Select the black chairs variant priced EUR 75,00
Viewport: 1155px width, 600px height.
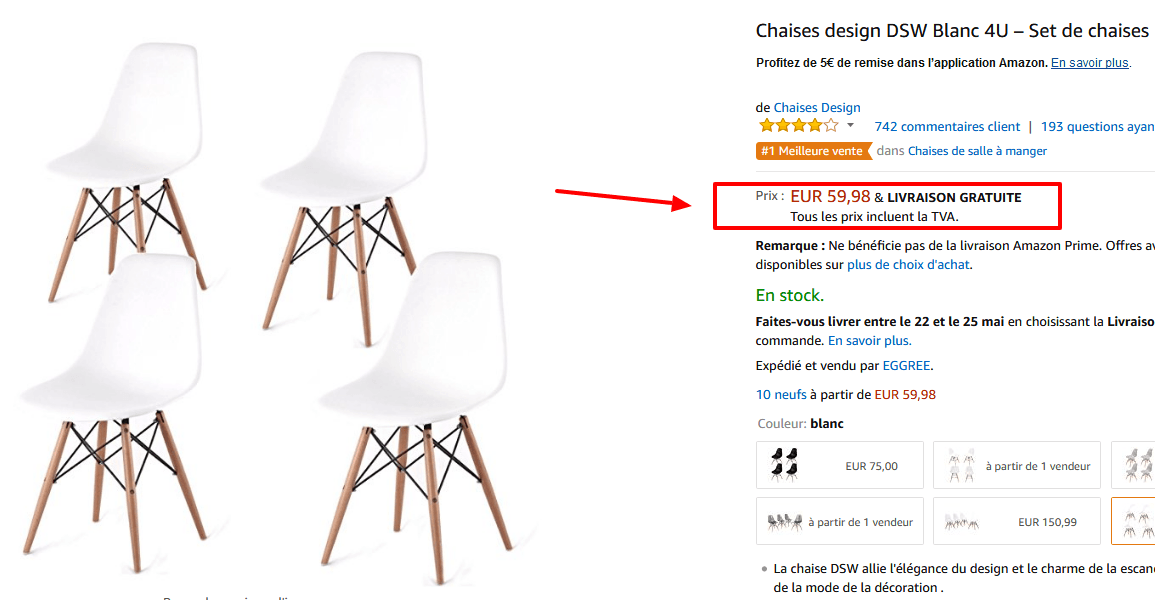(839, 465)
